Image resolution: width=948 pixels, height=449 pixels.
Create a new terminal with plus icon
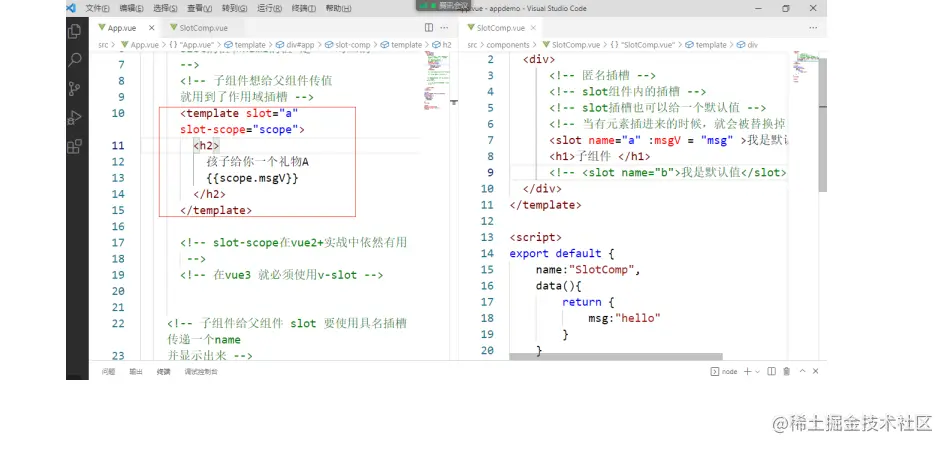[x=747, y=372]
